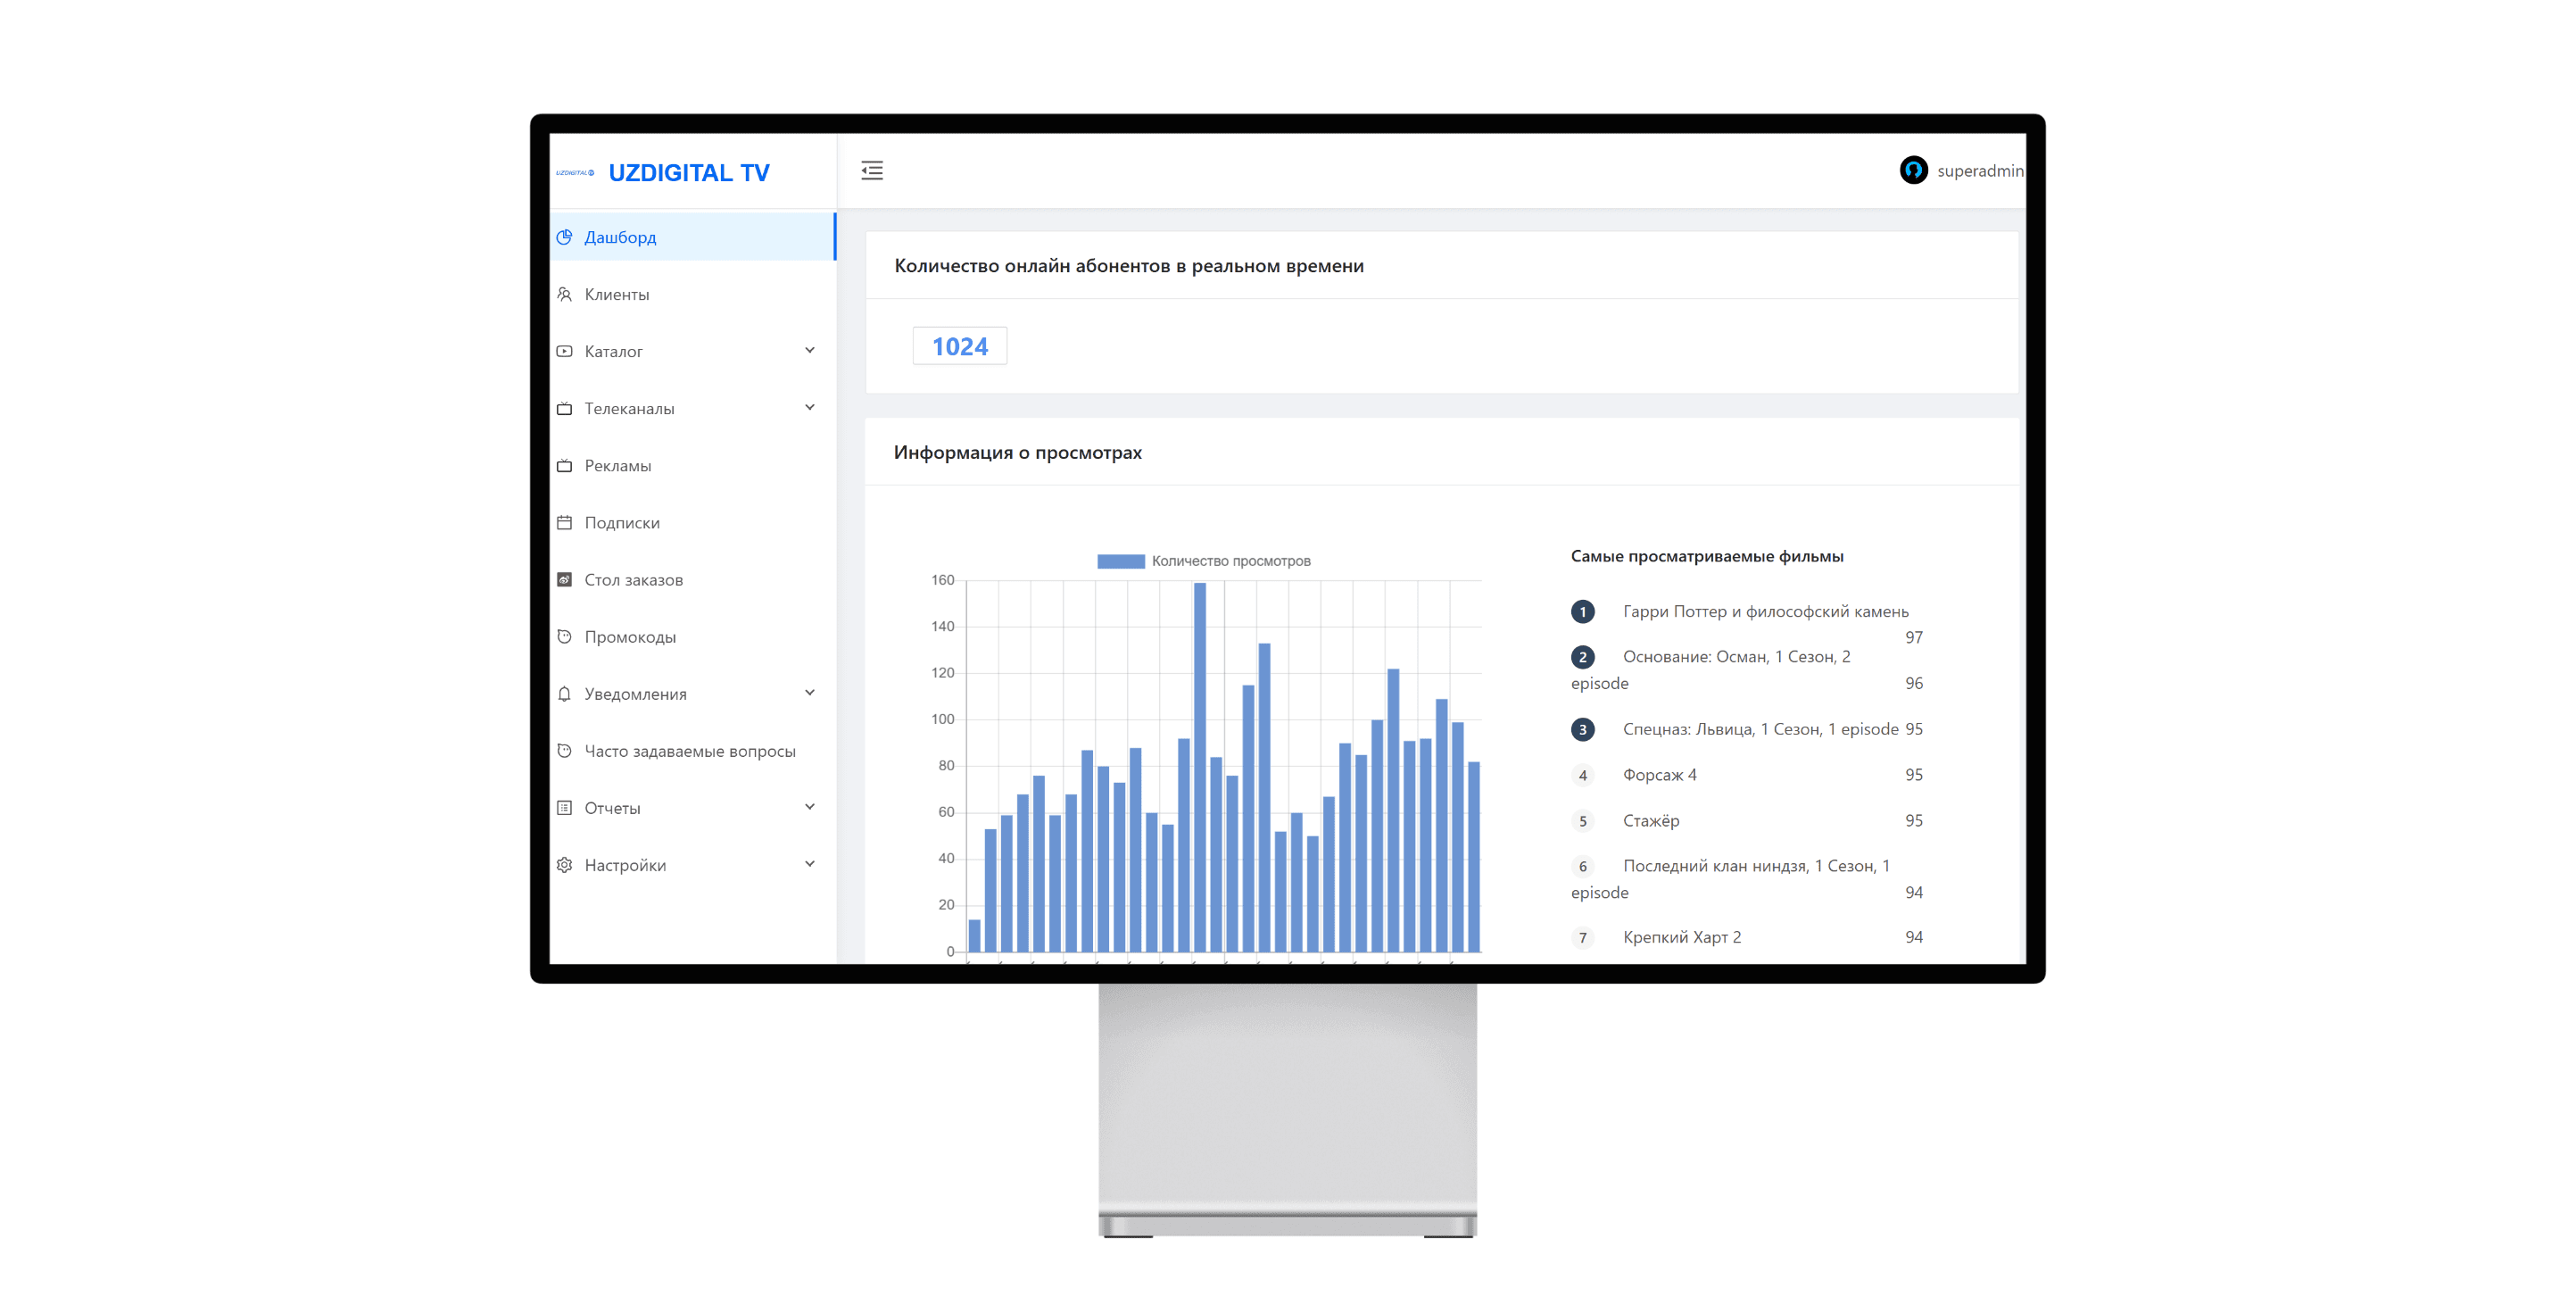The image size is (2576, 1305).
Task: Select the Форсаж 4 row
Action: pos(1746,775)
